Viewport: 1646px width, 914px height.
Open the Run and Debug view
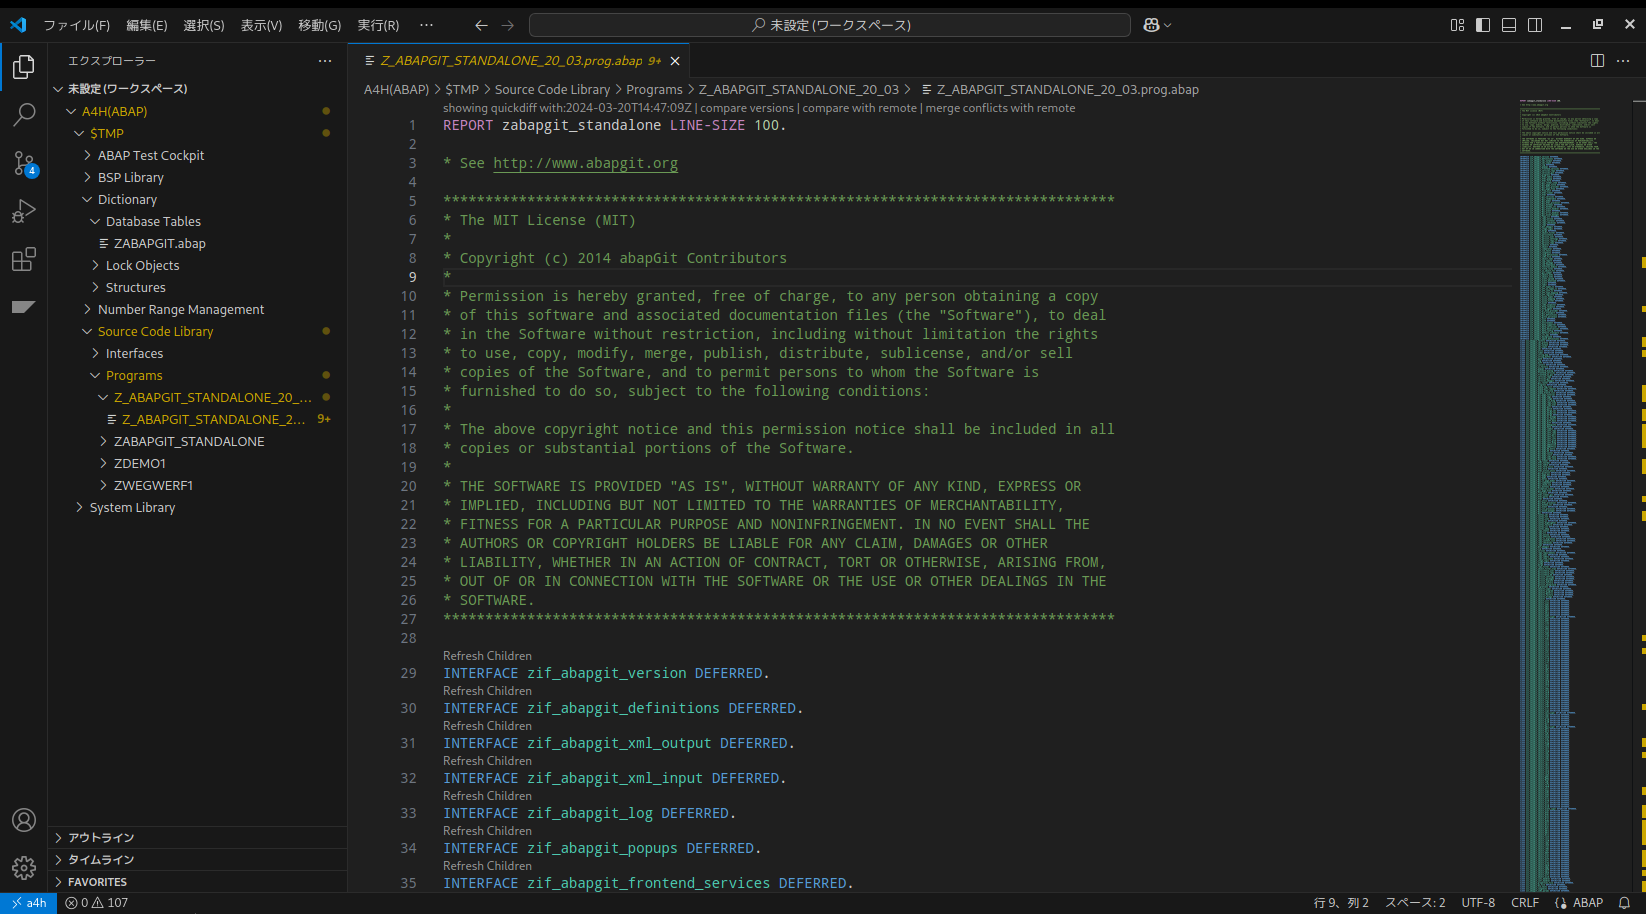coord(24,211)
